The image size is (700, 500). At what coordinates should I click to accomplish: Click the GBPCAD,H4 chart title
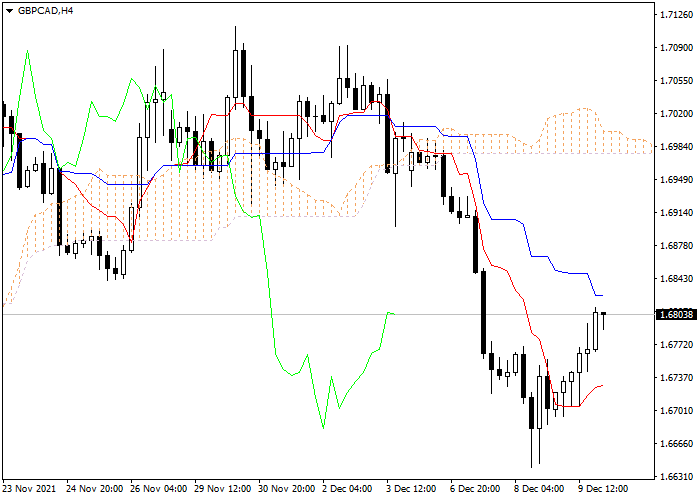click(45, 11)
